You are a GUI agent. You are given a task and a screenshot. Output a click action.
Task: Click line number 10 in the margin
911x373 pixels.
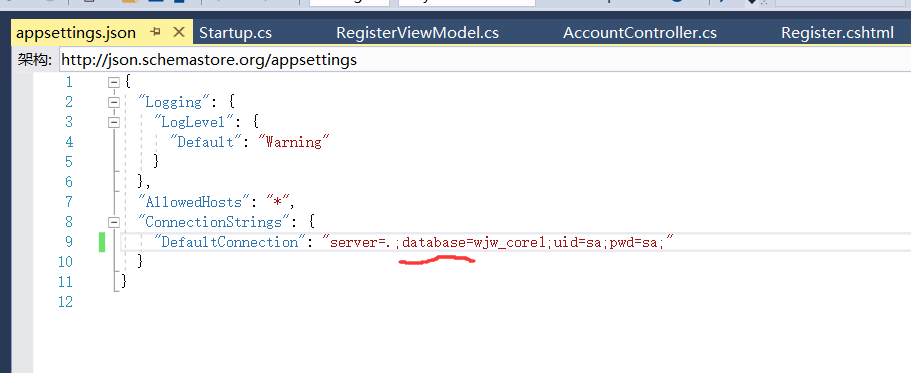point(65,261)
